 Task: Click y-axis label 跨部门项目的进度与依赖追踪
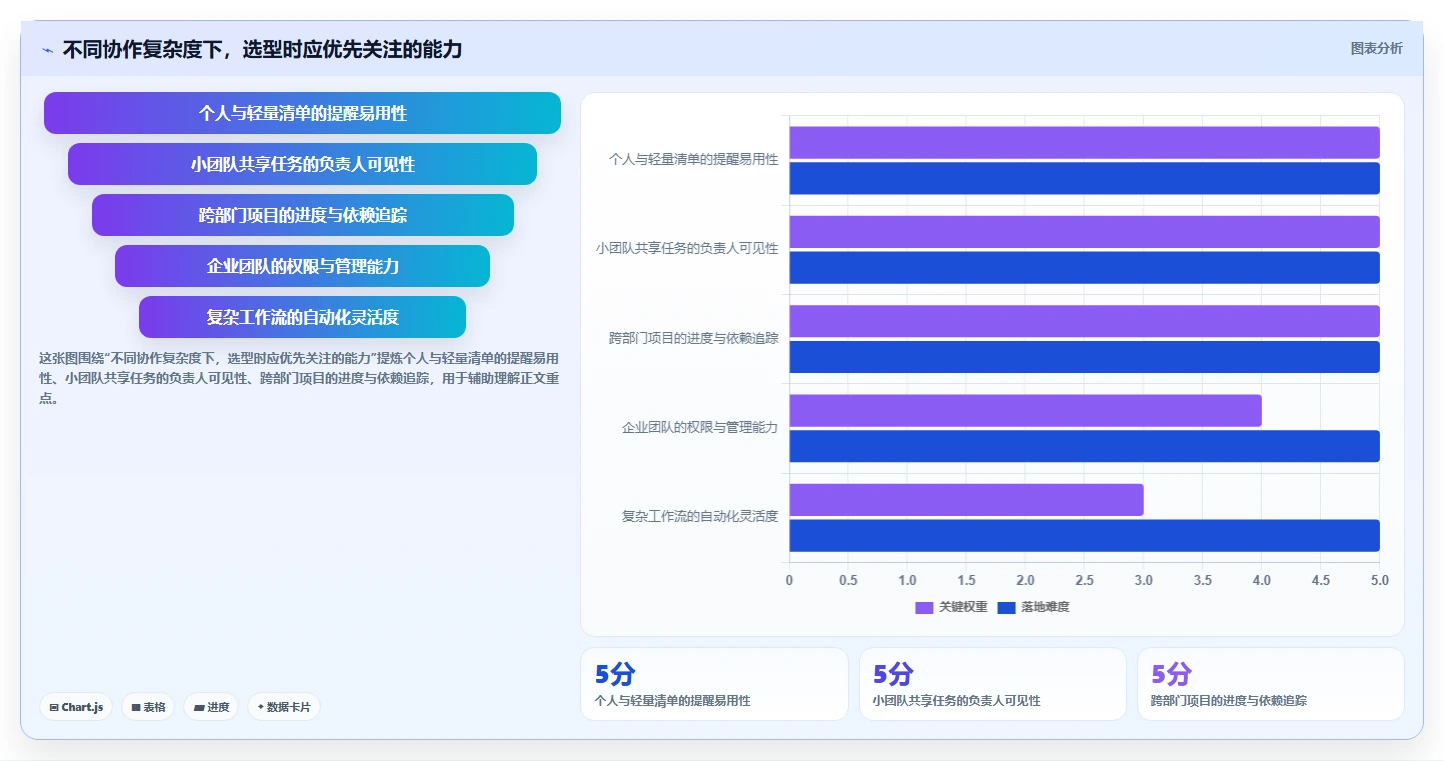pyautogui.click(x=693, y=338)
